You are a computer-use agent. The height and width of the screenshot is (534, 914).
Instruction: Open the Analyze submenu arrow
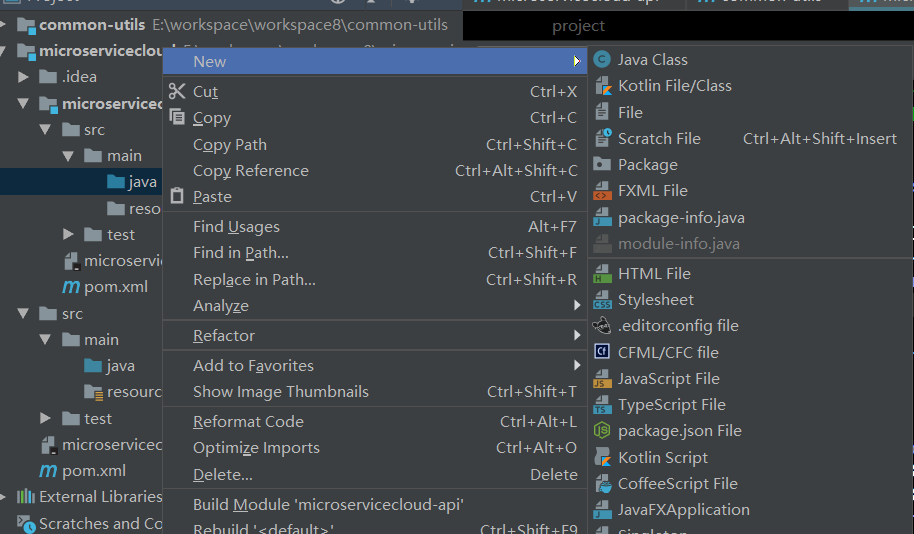click(x=576, y=305)
